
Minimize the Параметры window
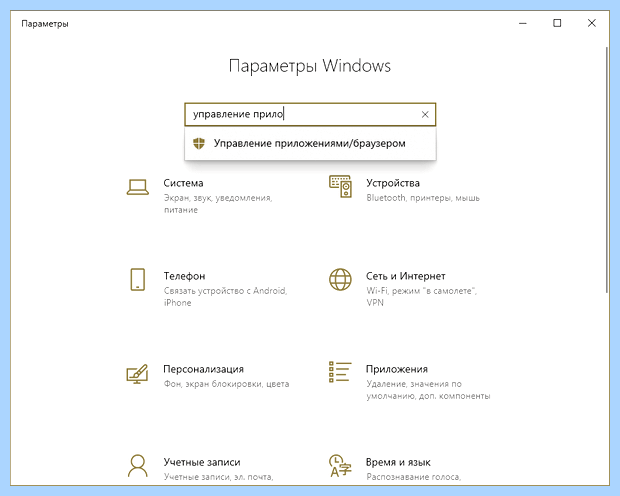pyautogui.click(x=523, y=23)
